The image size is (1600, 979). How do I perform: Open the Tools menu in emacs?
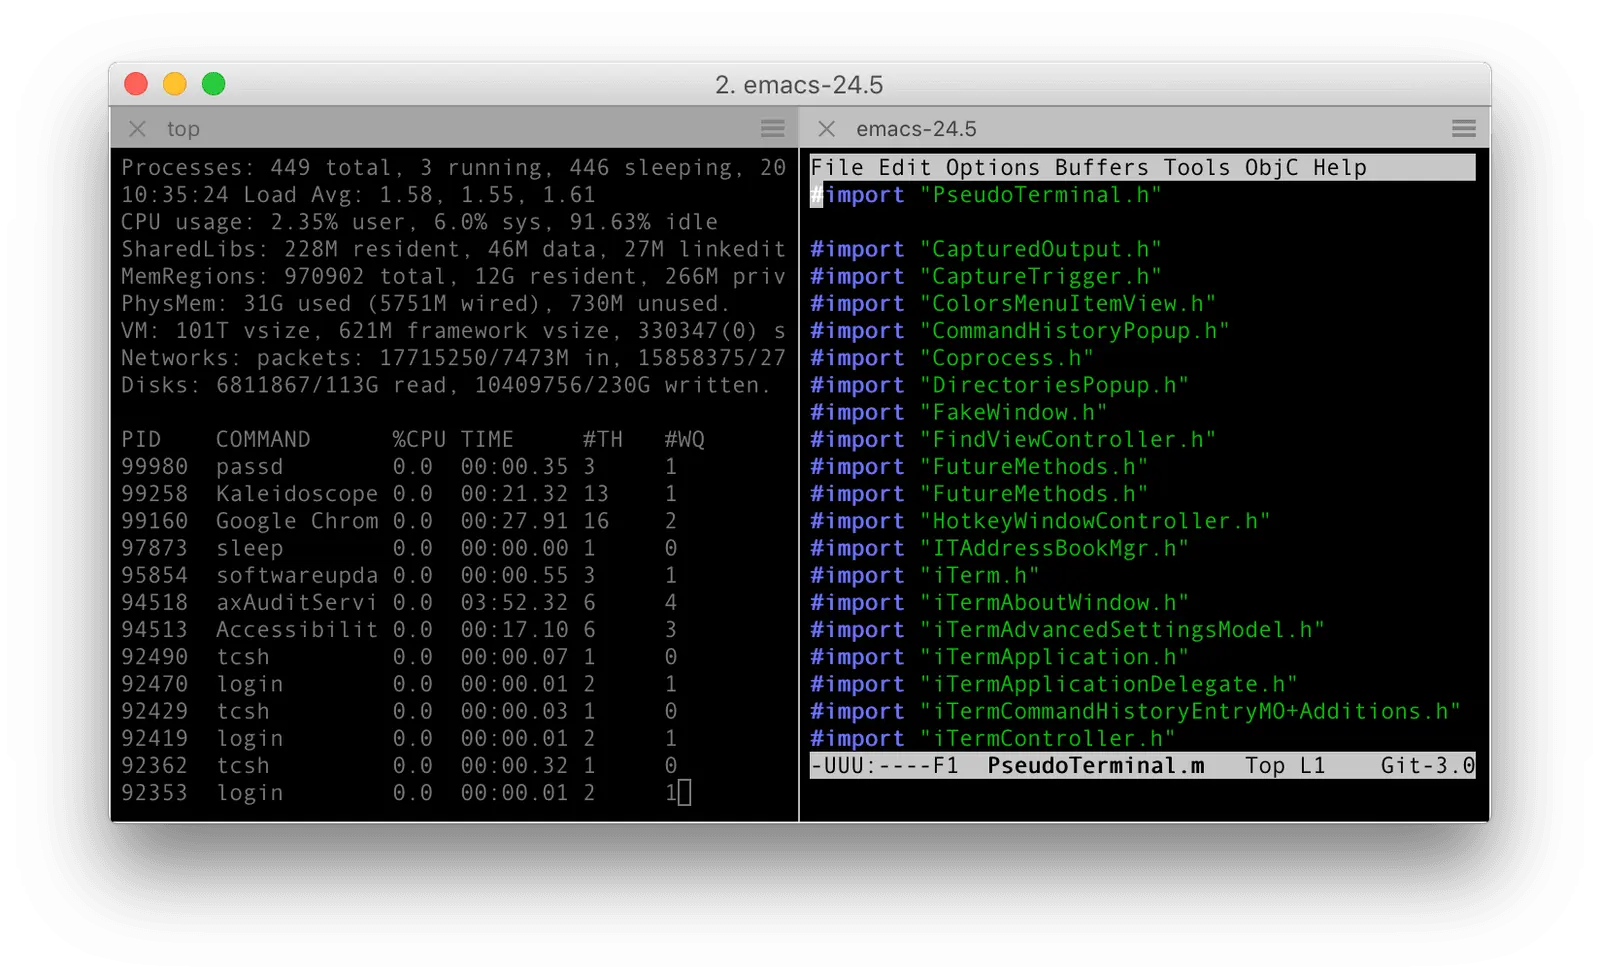click(1197, 168)
